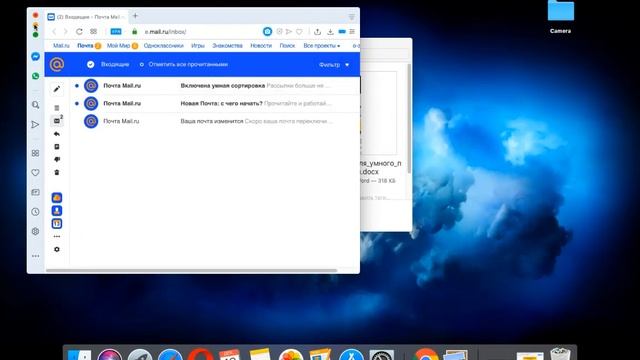Open My Flow arrow in Opera sidebar
640x360 pixels.
tap(36, 124)
